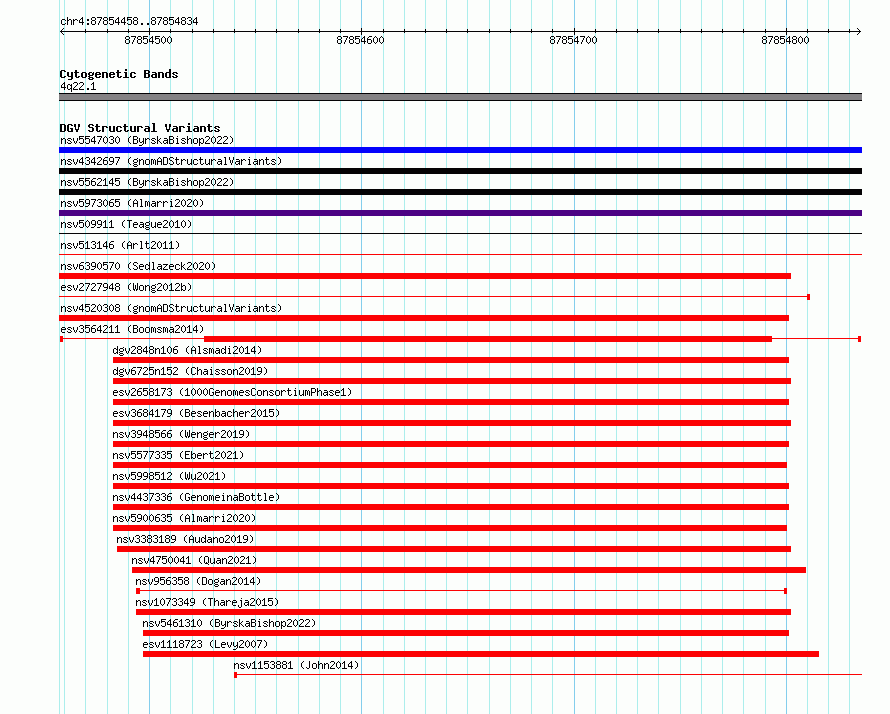The width and height of the screenshot is (890, 714).
Task: Click nsv5998512 (Wu2021) label
Action: [169, 476]
